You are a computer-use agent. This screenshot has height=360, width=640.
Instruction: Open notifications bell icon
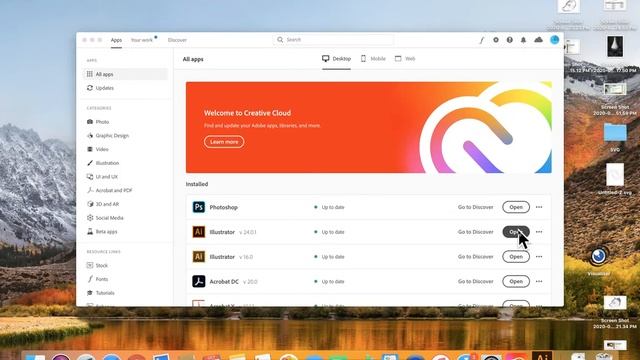pyautogui.click(x=523, y=40)
